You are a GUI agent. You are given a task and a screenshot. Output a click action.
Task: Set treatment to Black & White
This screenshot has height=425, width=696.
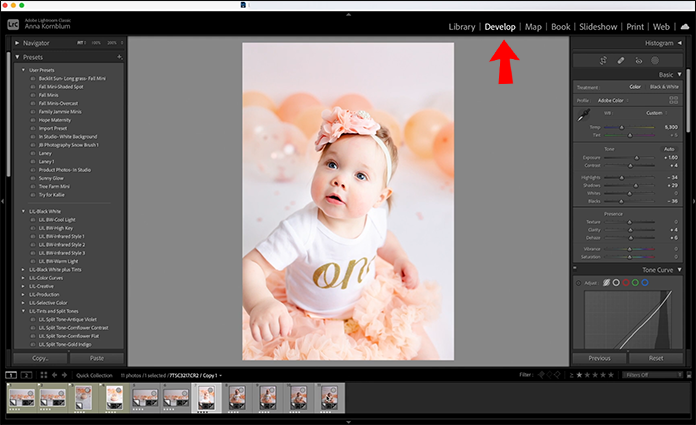click(662, 87)
